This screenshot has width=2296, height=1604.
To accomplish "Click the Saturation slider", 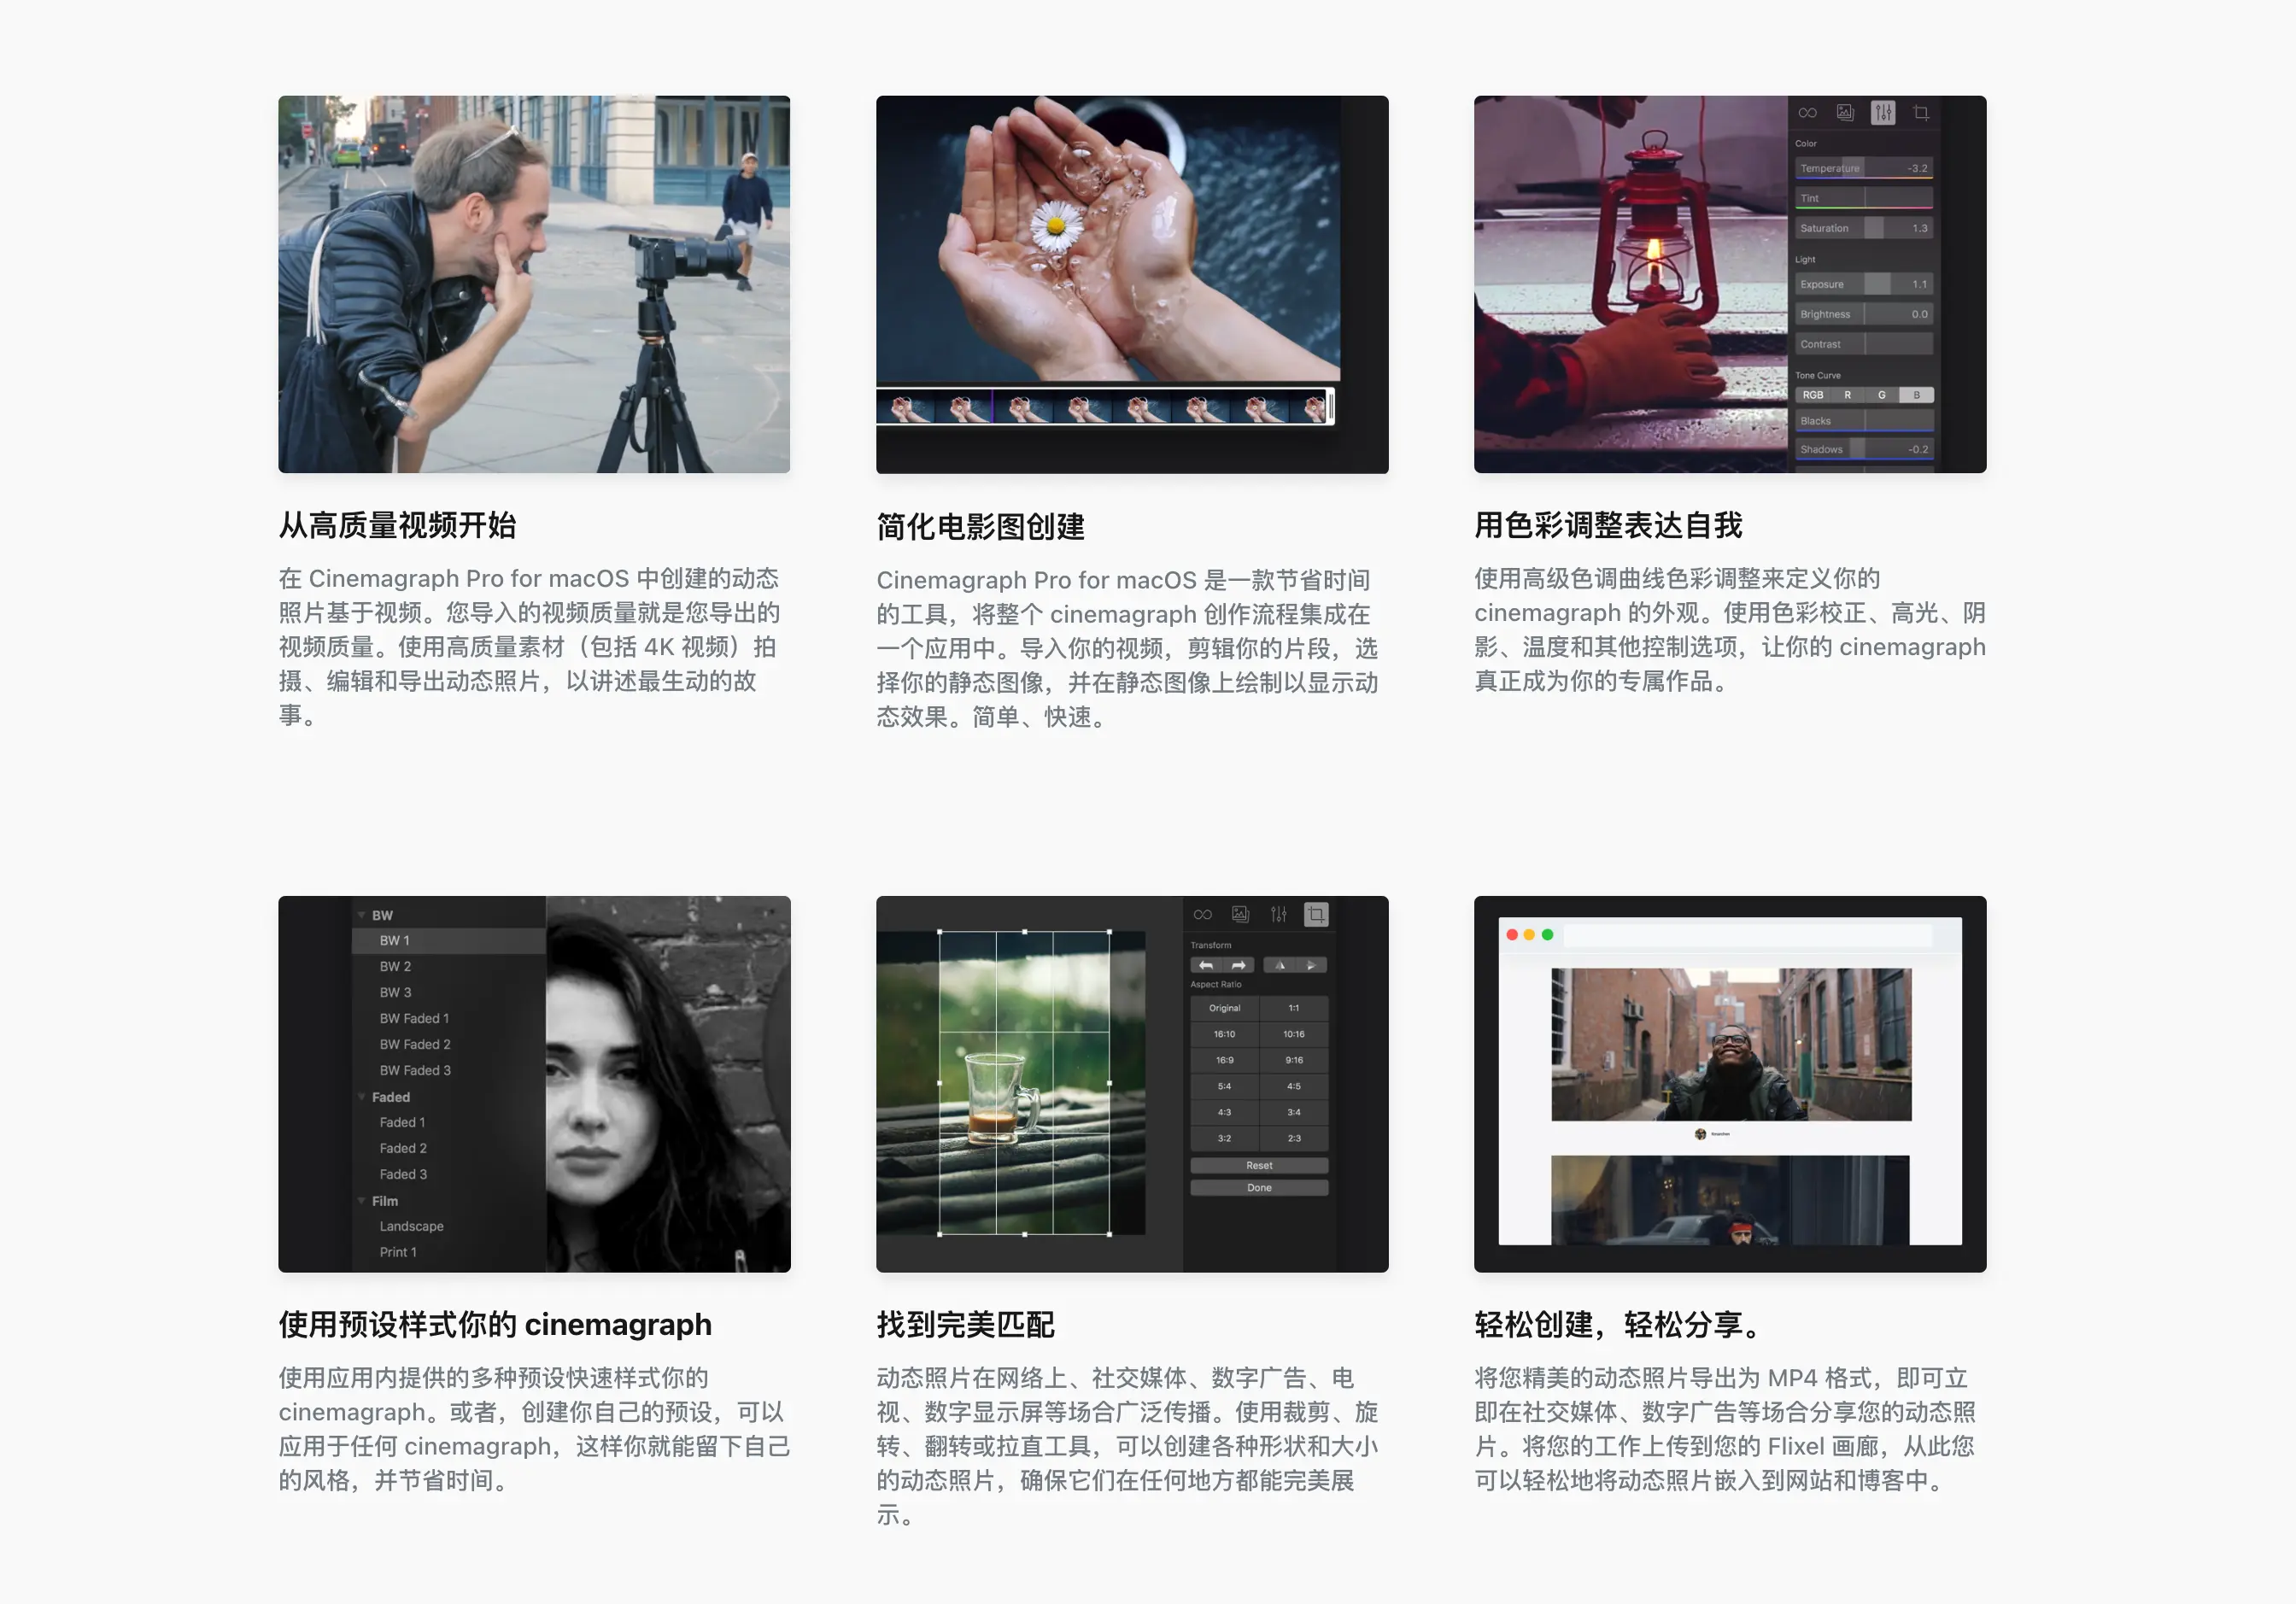I will point(1863,228).
